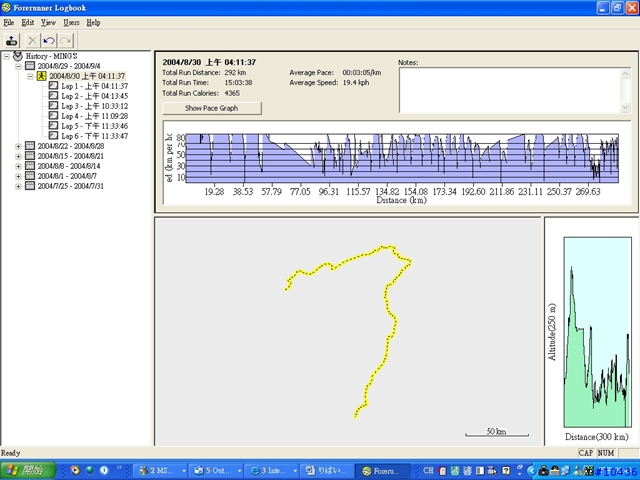Click calendar icon for week 2004/8/8 - 2004/8/14
The width and height of the screenshot is (640, 480).
click(x=30, y=166)
